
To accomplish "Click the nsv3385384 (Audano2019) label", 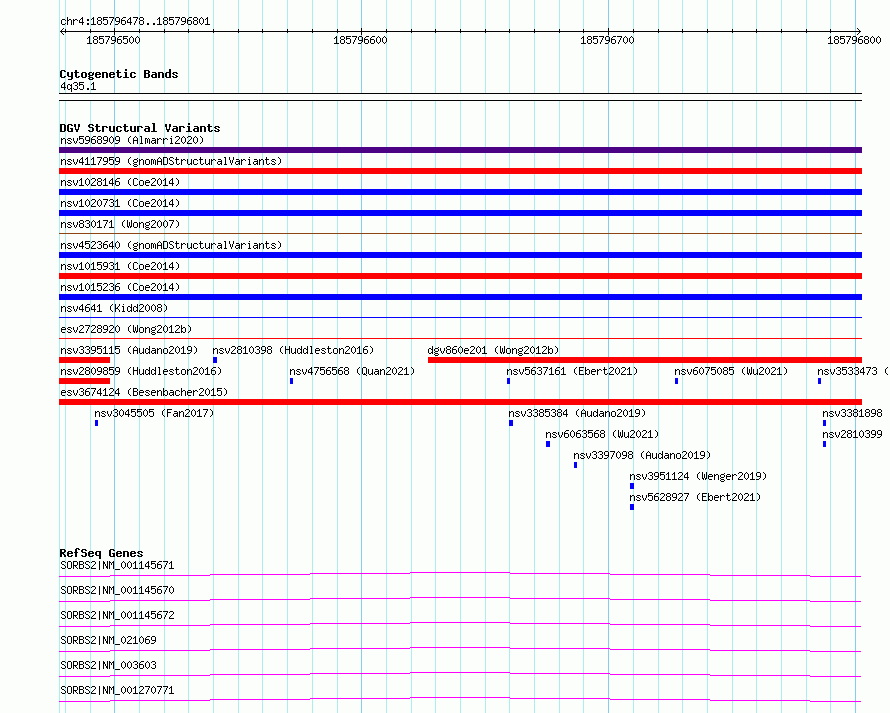I will pos(577,413).
